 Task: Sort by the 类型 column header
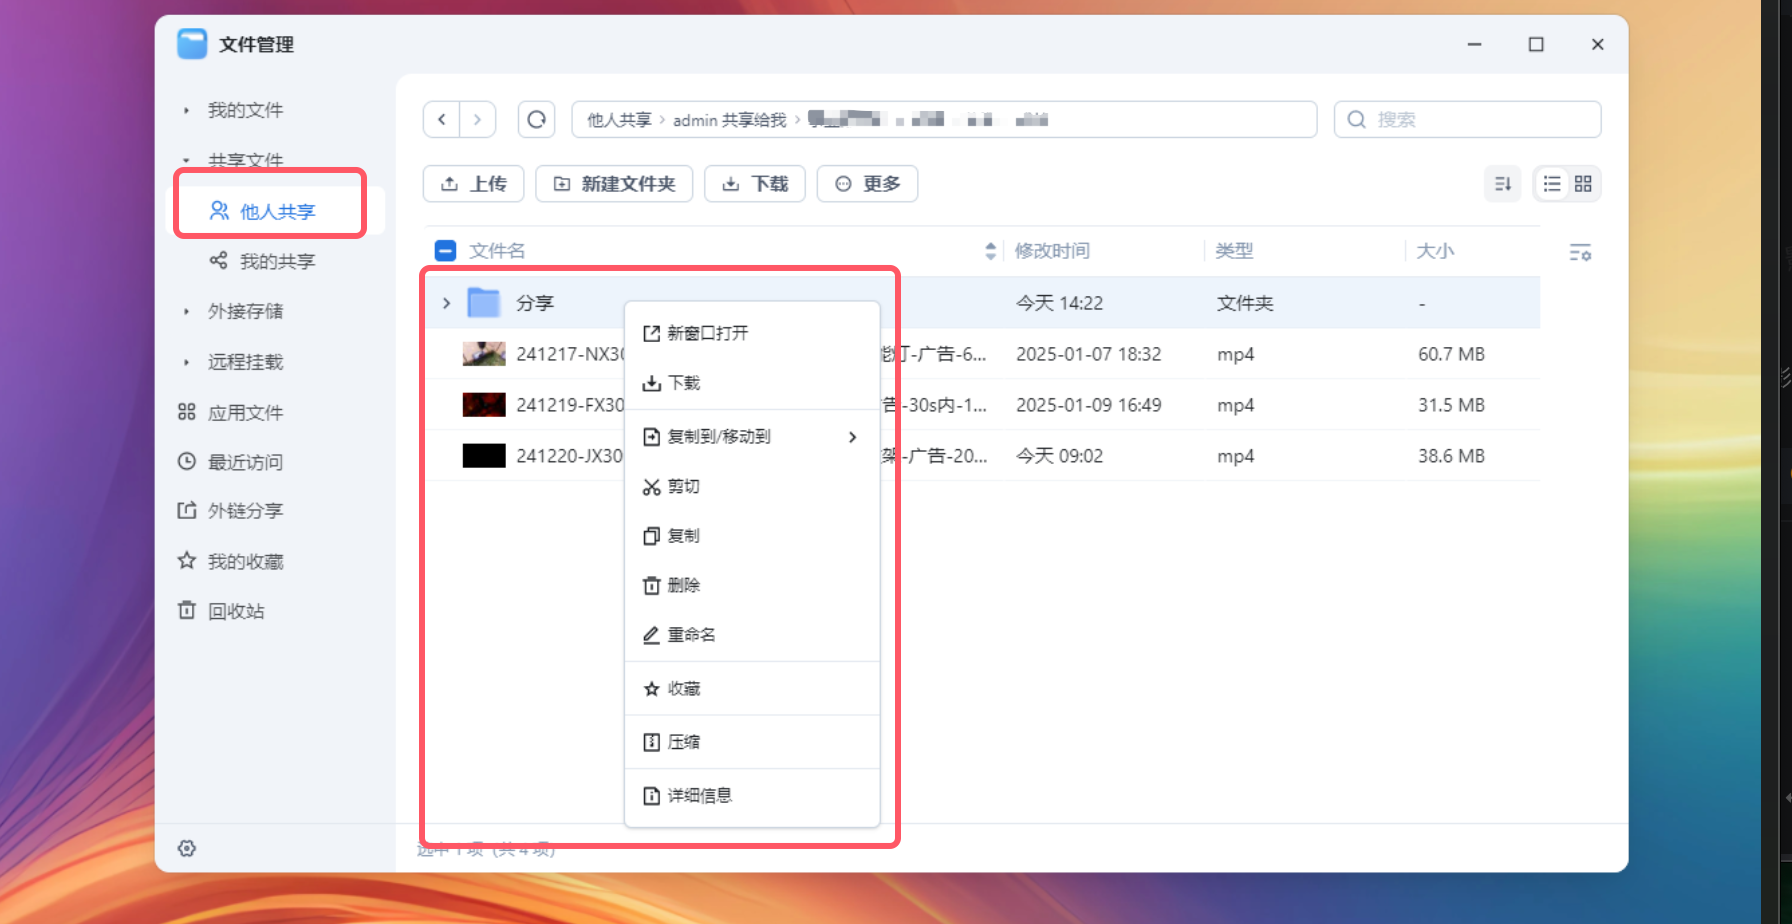[x=1234, y=251]
